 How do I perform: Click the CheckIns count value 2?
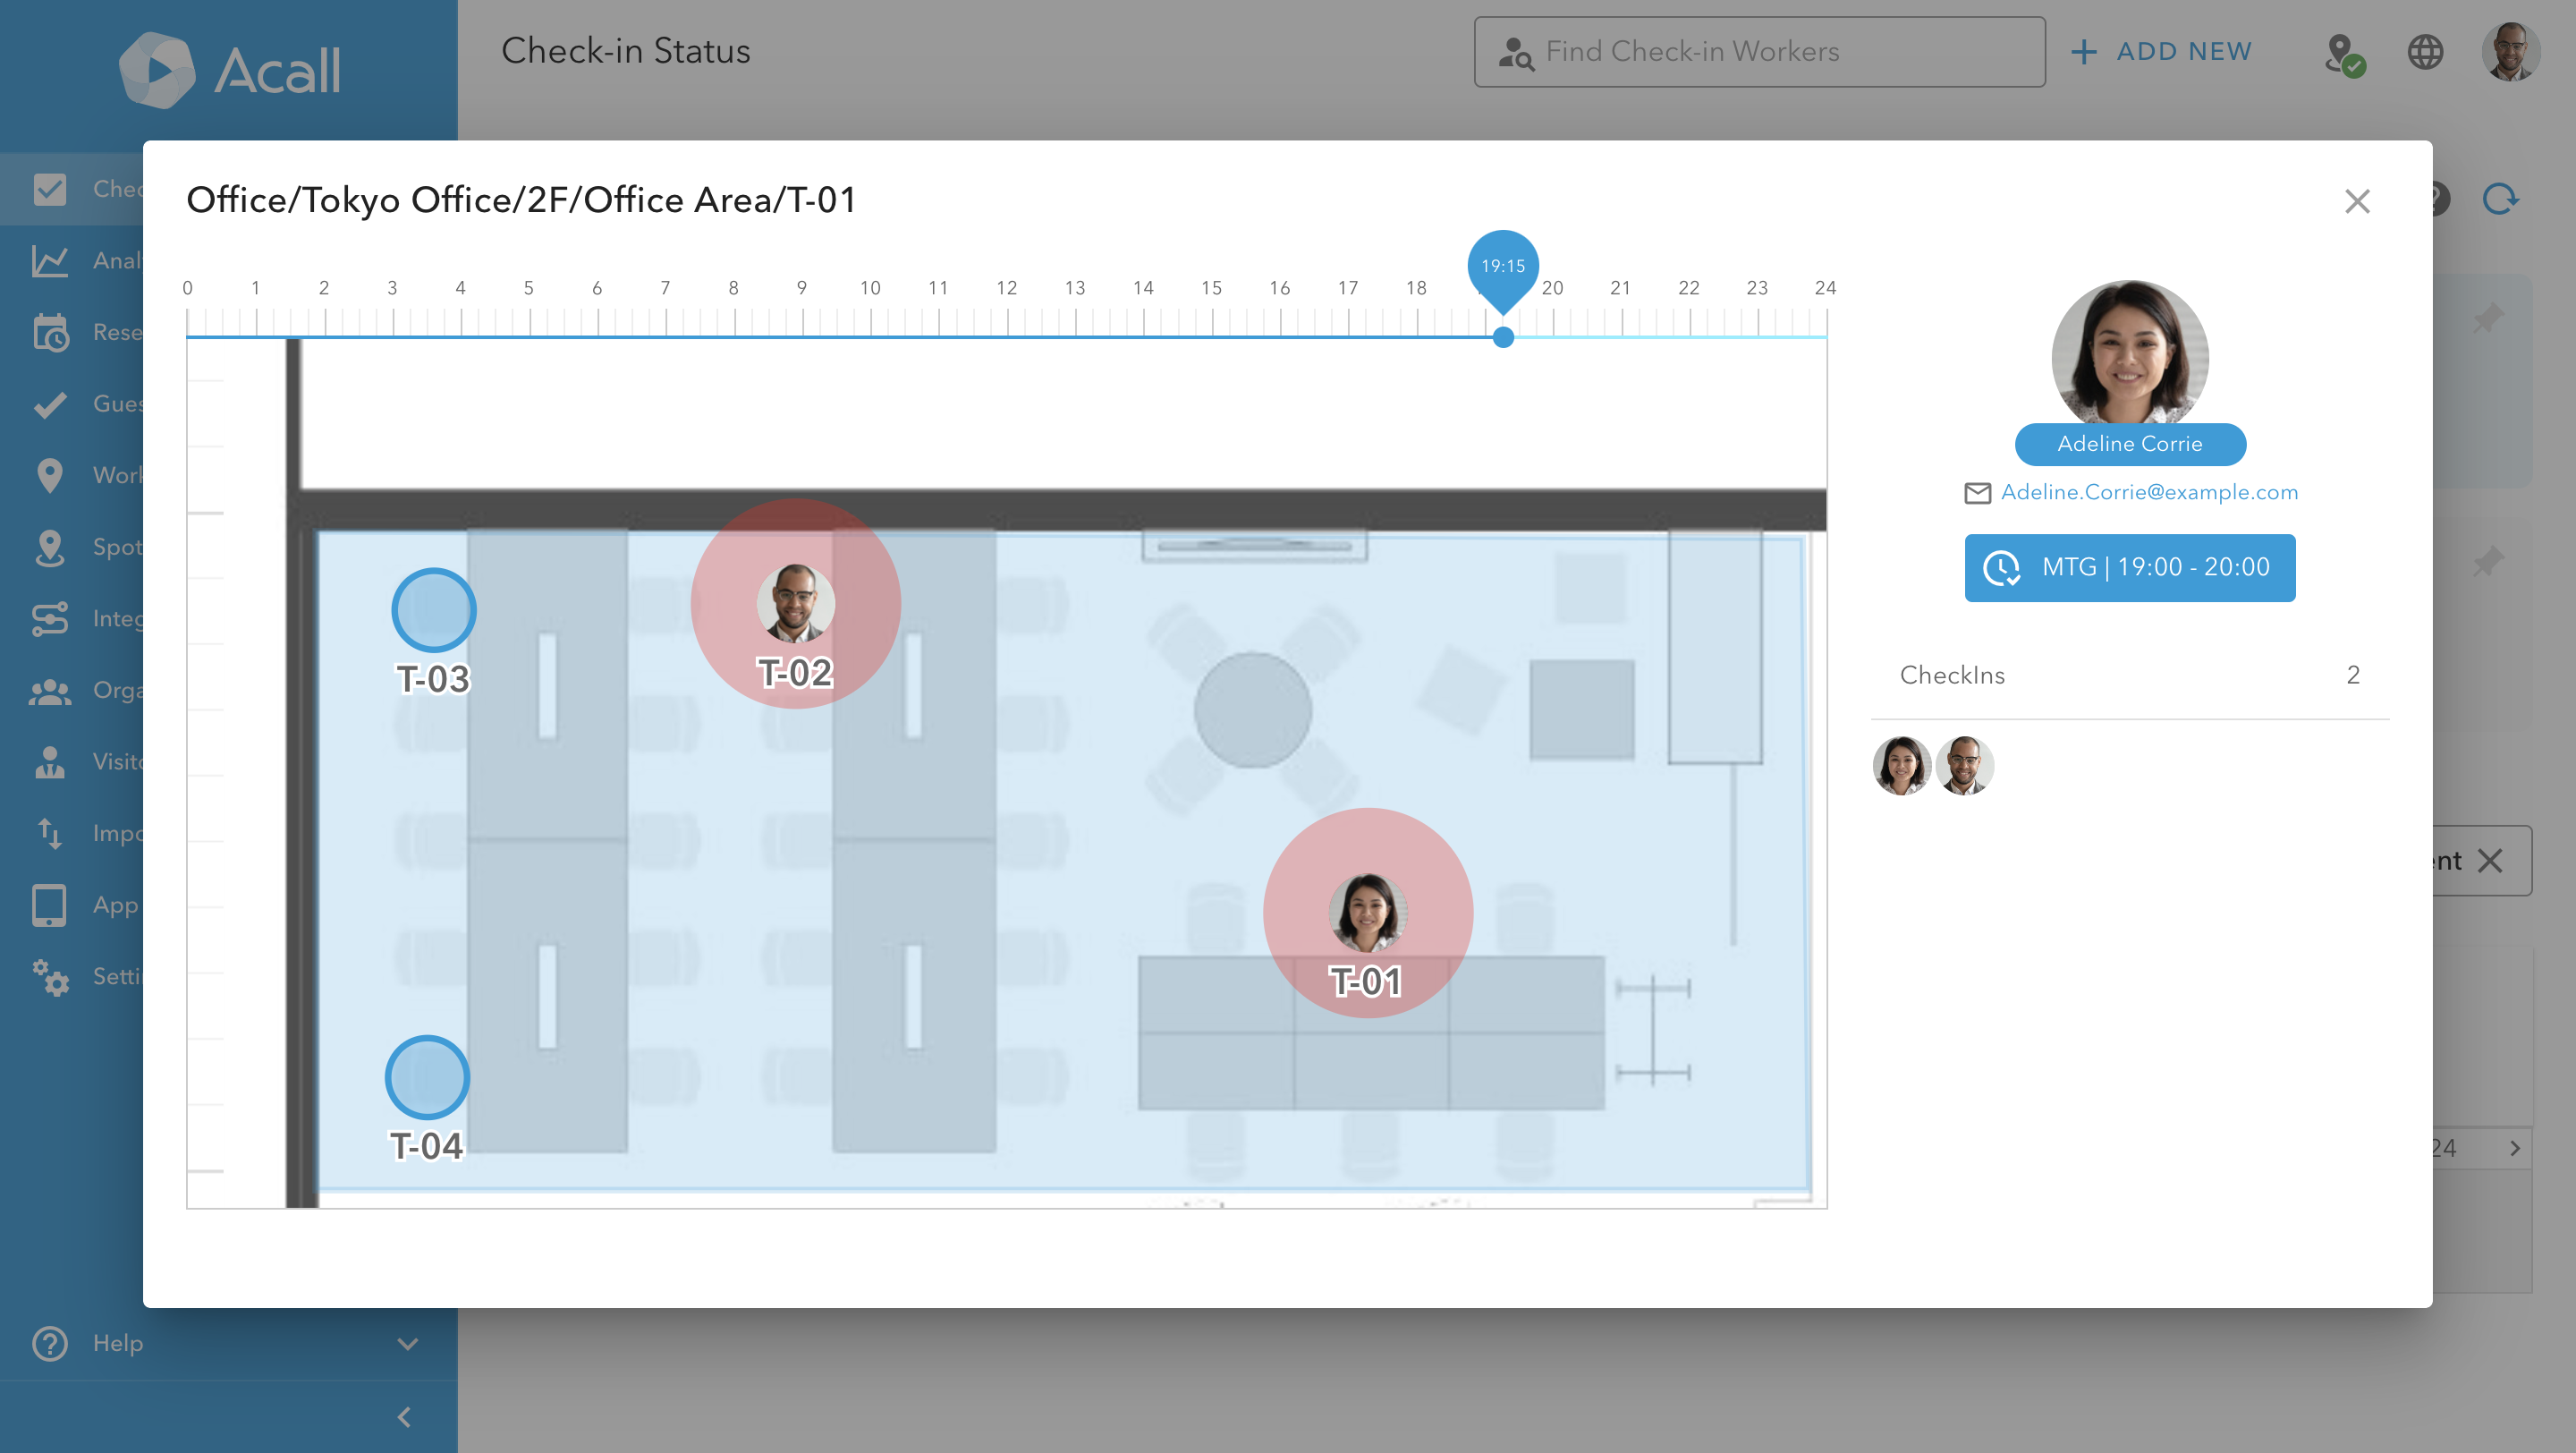pyautogui.click(x=2353, y=675)
